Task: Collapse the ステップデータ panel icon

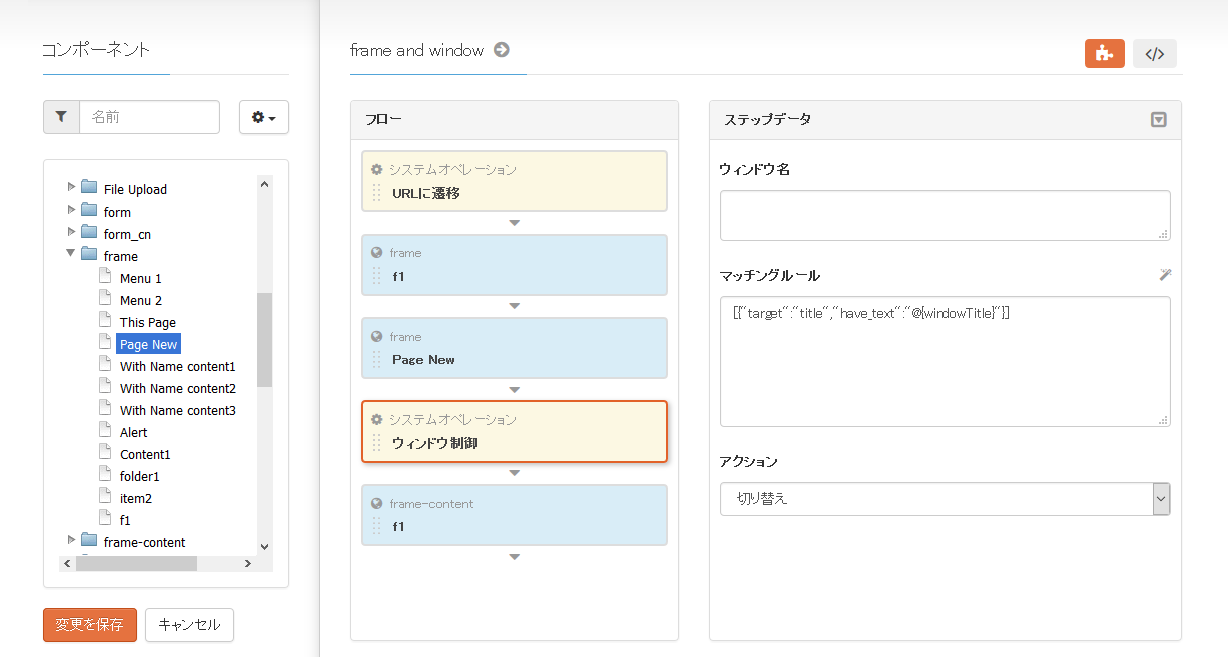Action: click(x=1158, y=119)
